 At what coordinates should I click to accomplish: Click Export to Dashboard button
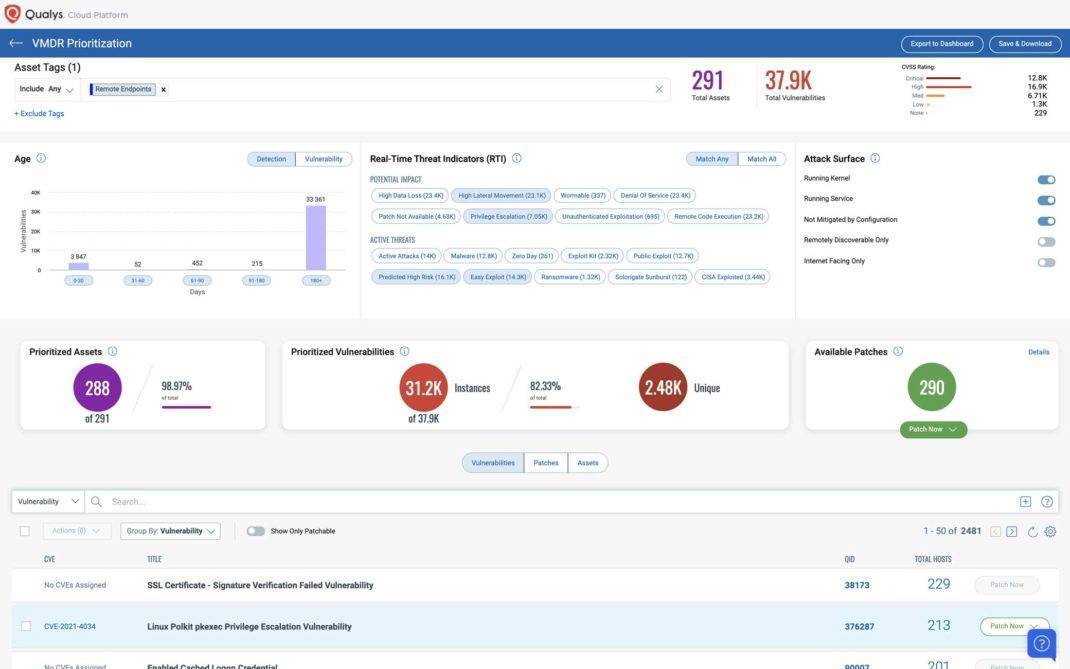[x=941, y=44]
